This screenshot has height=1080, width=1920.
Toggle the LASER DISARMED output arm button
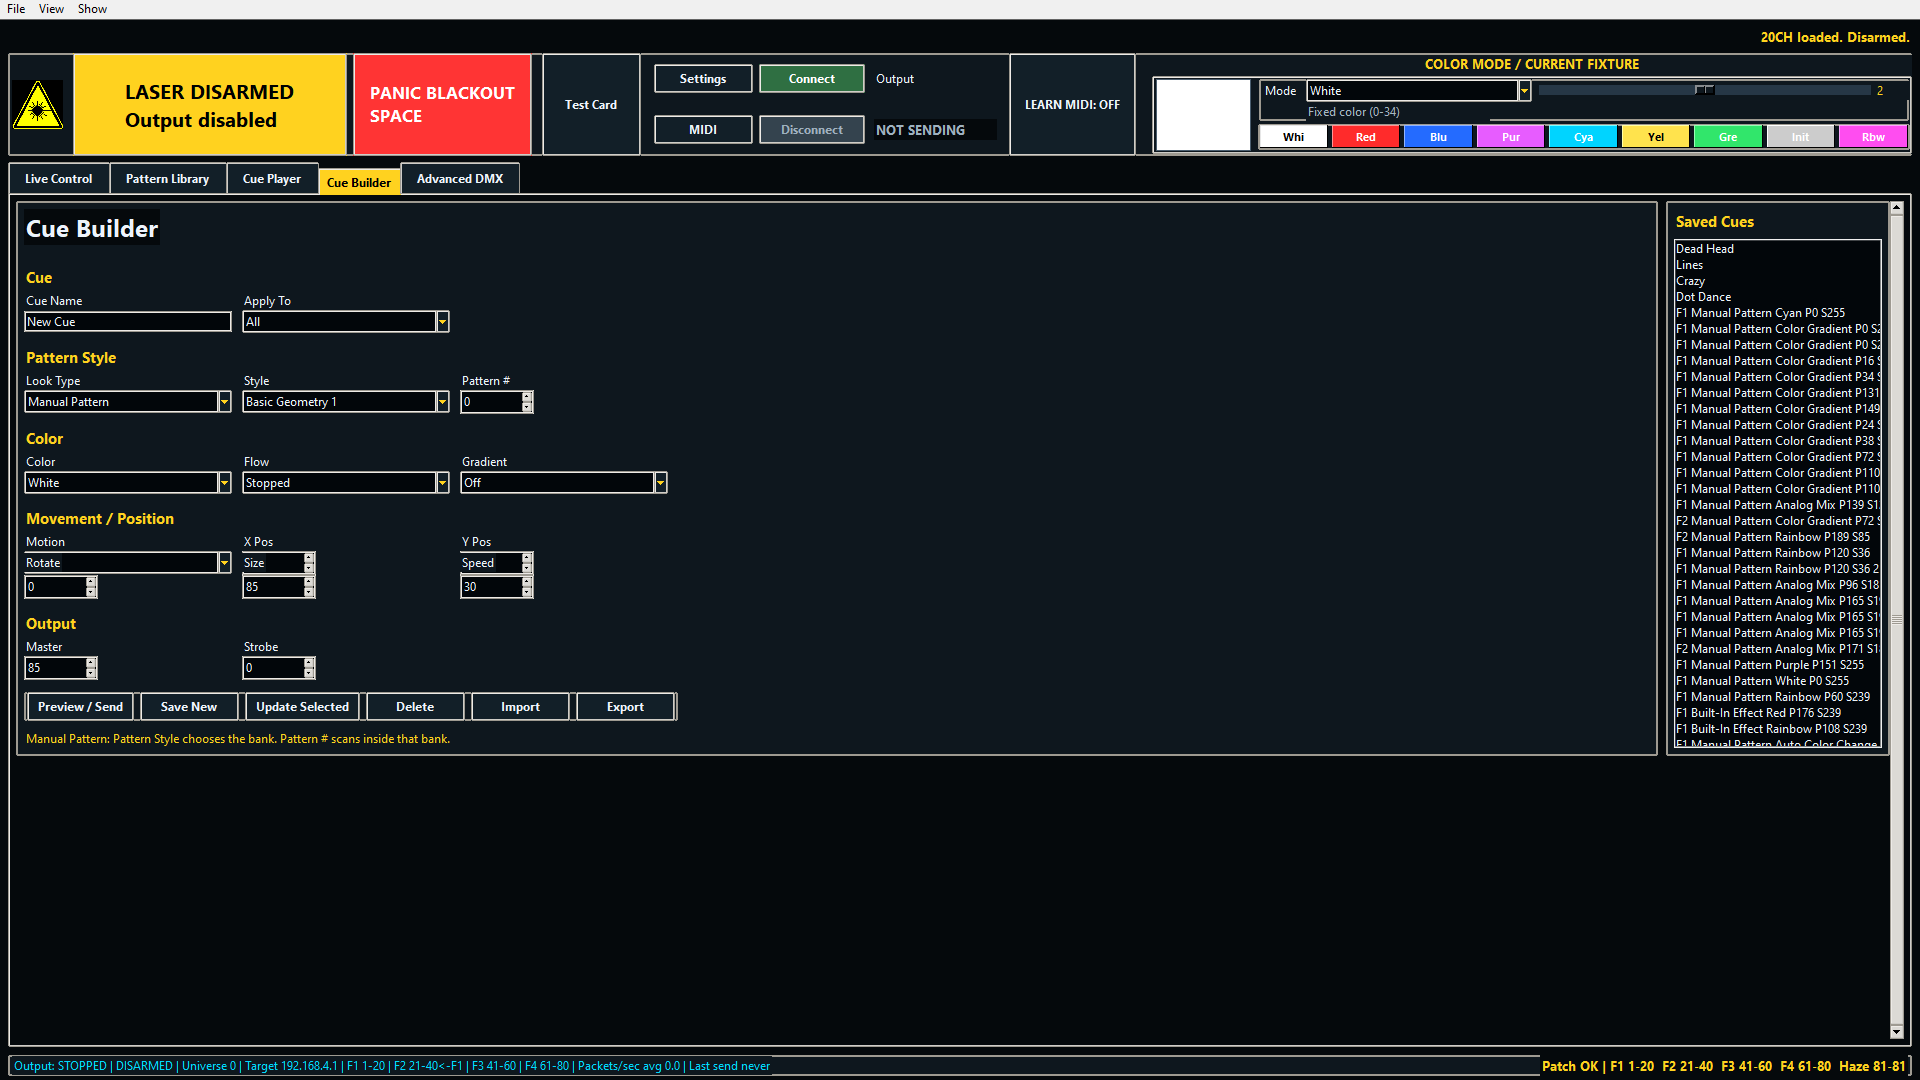pos(210,105)
